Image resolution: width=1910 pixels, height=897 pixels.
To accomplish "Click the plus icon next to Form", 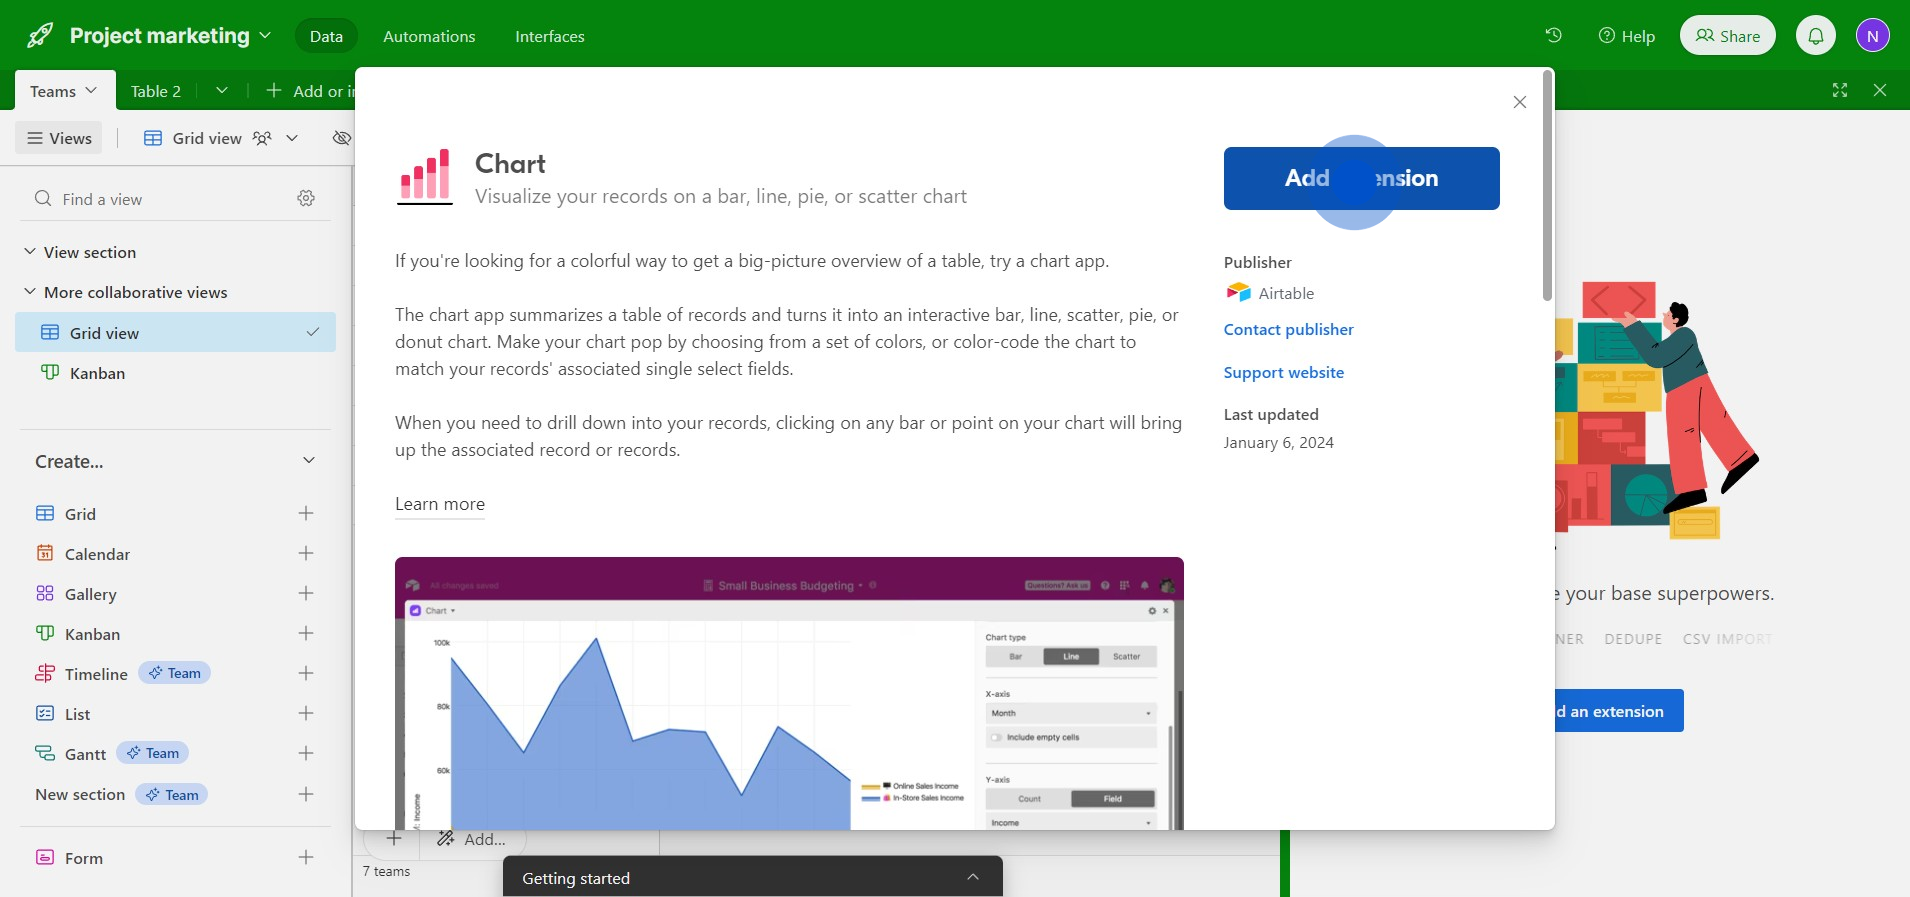I will pos(306,857).
